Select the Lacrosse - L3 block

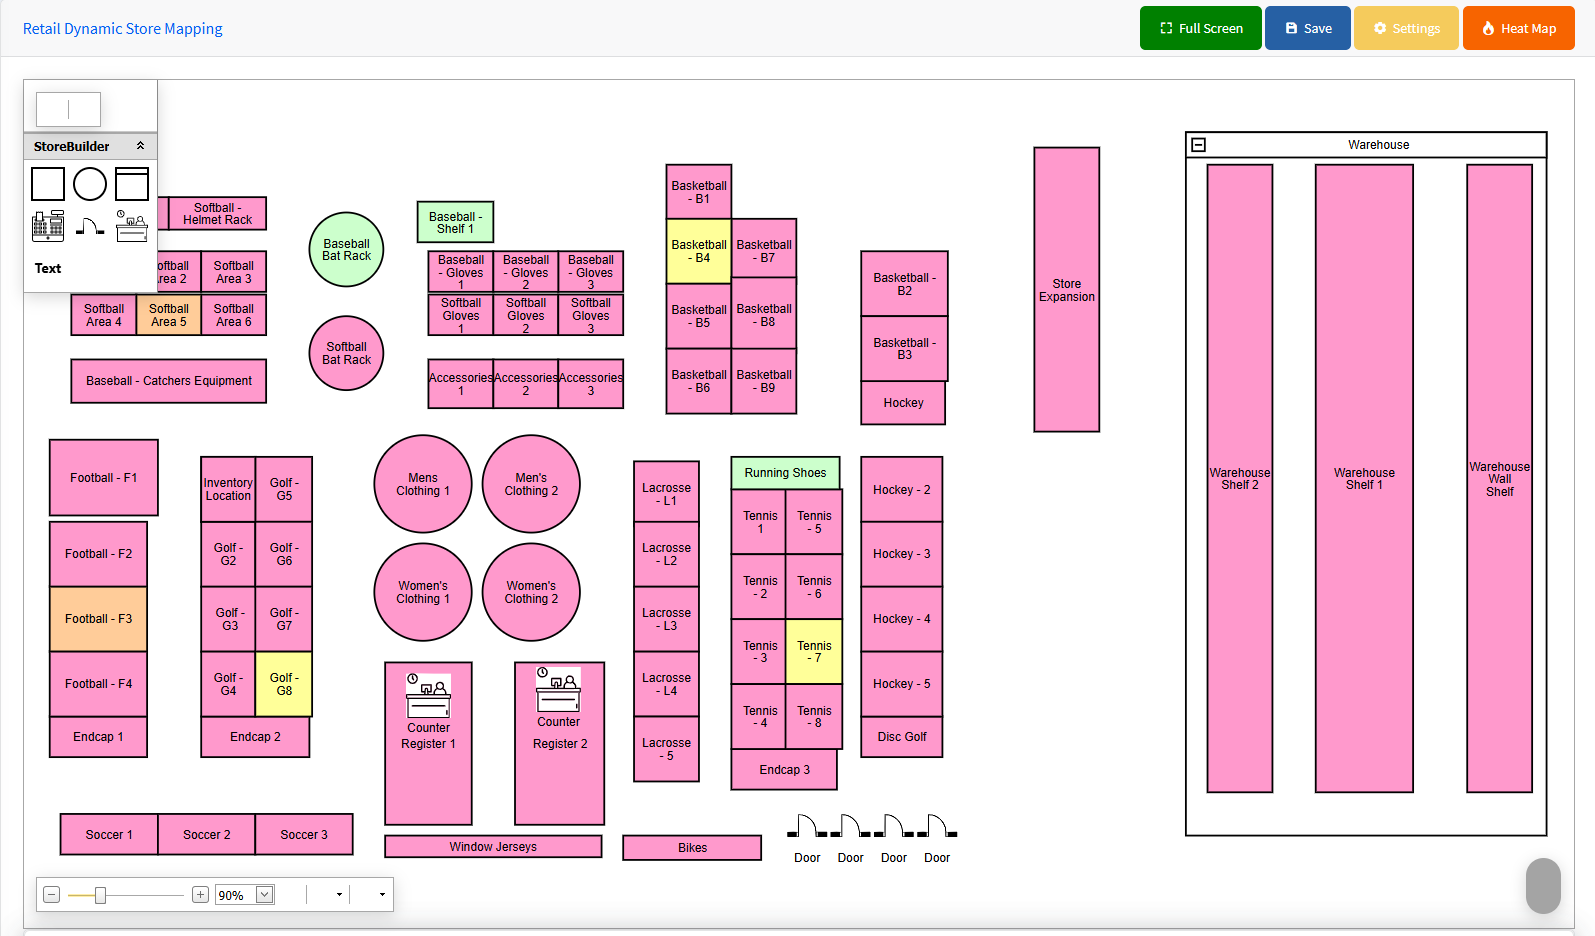[x=666, y=619]
